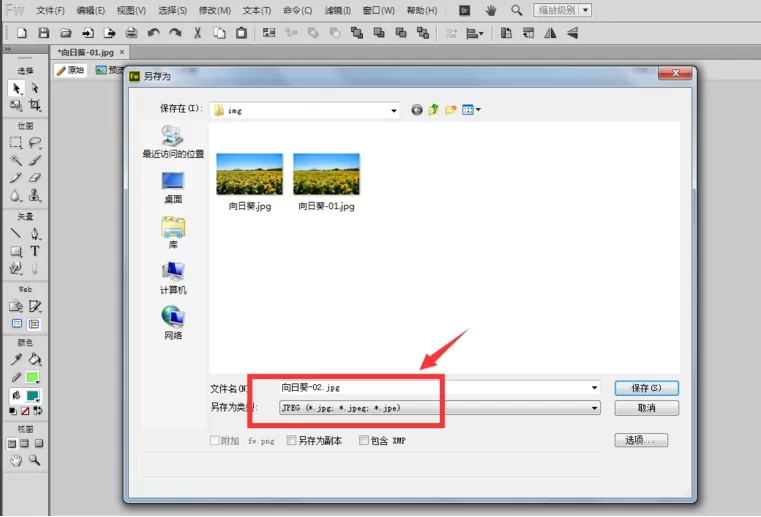Select the Crop tool

click(34, 105)
